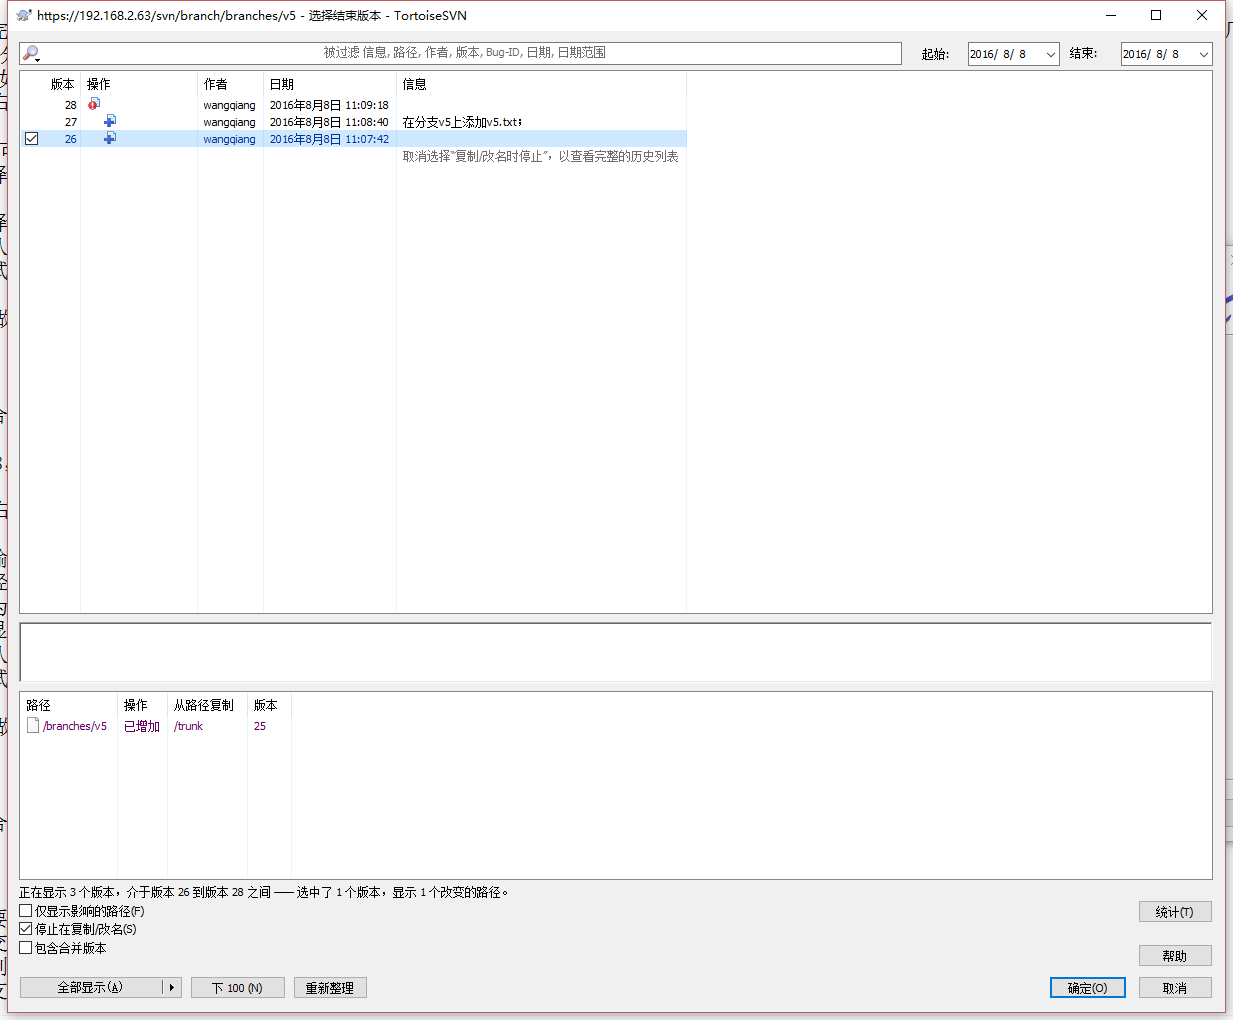Open the 起始 start date dropdown
The image size is (1233, 1020).
click(x=1050, y=54)
